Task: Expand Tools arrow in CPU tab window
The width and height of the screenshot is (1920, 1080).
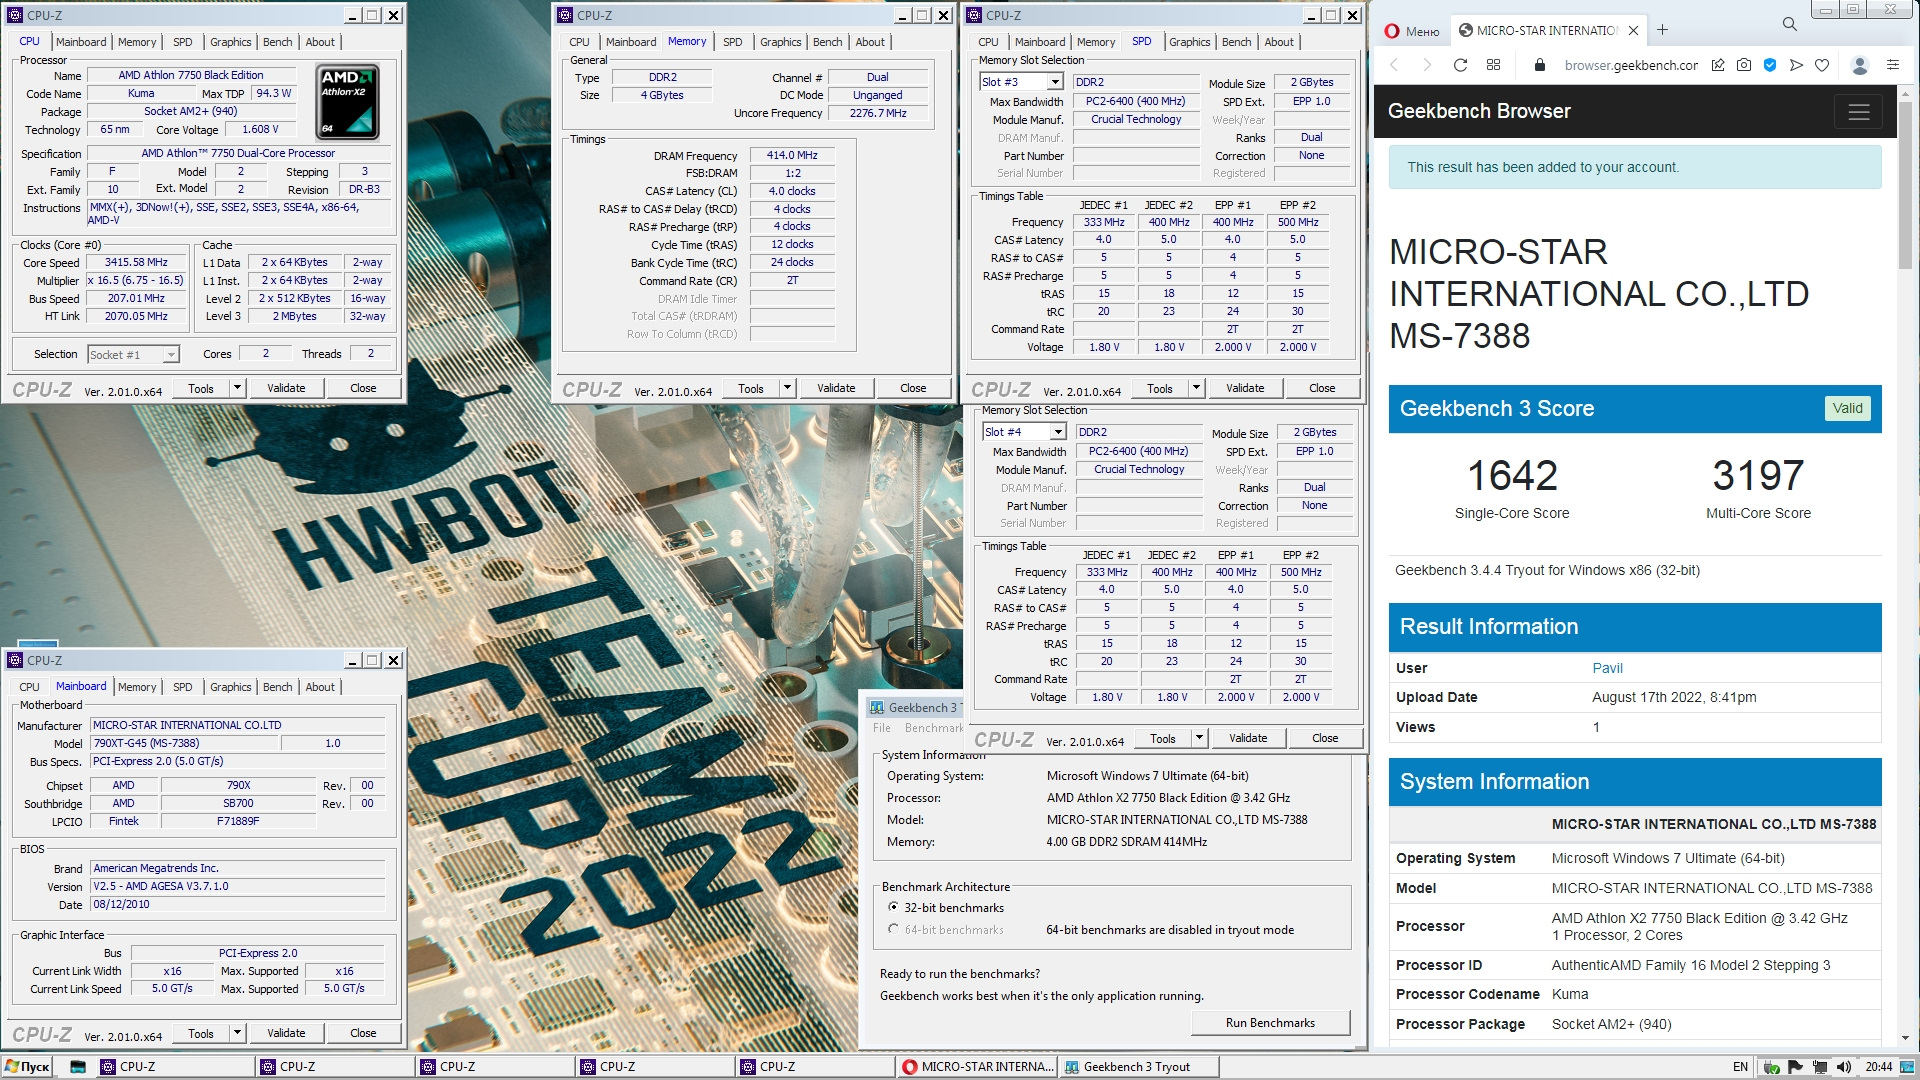Action: point(237,388)
